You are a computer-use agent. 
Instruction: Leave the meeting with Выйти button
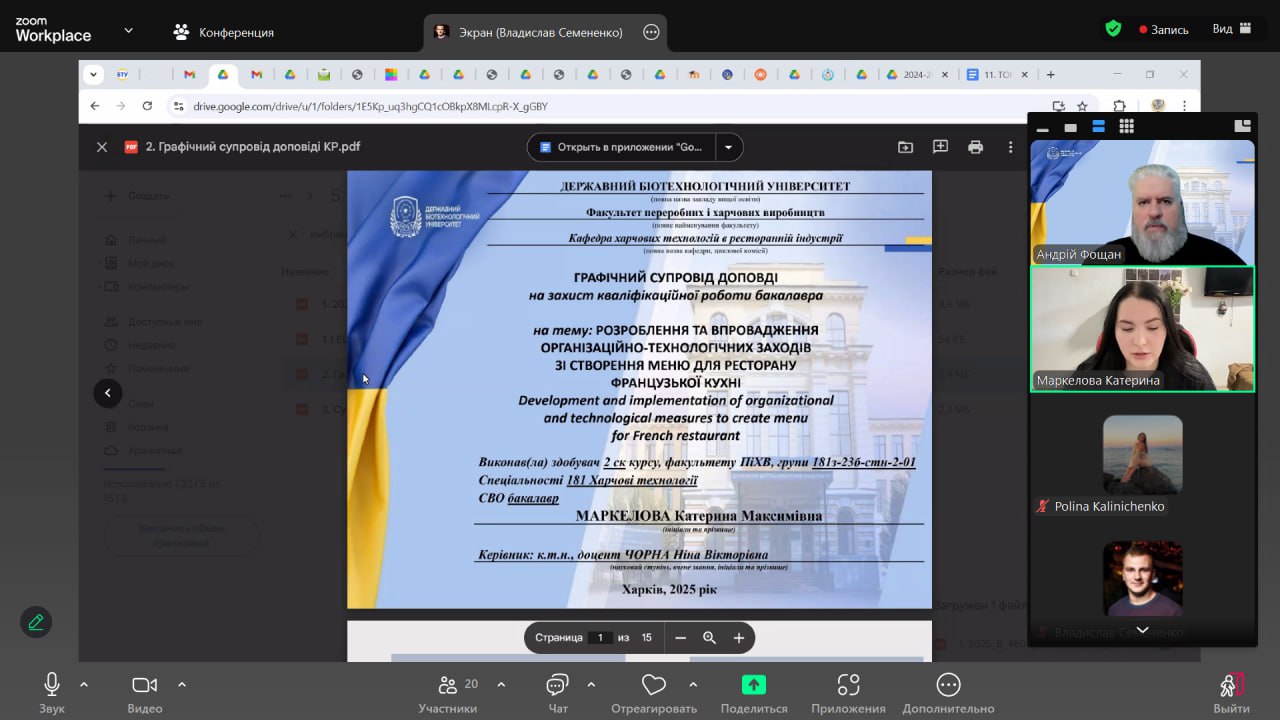(1231, 693)
